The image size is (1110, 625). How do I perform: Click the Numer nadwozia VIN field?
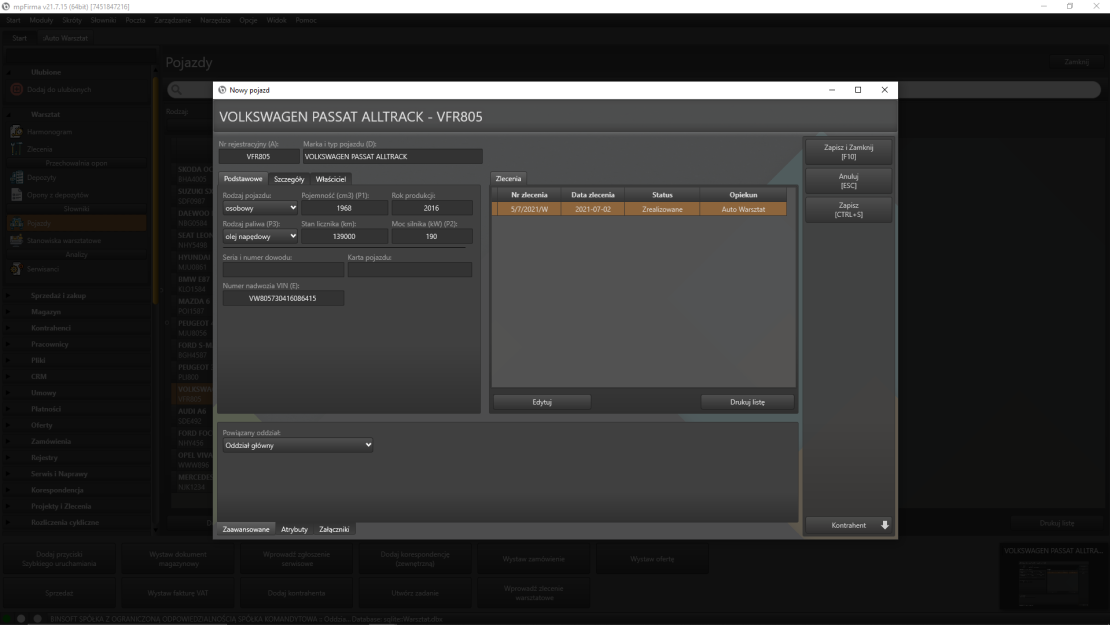pyautogui.click(x=283, y=298)
